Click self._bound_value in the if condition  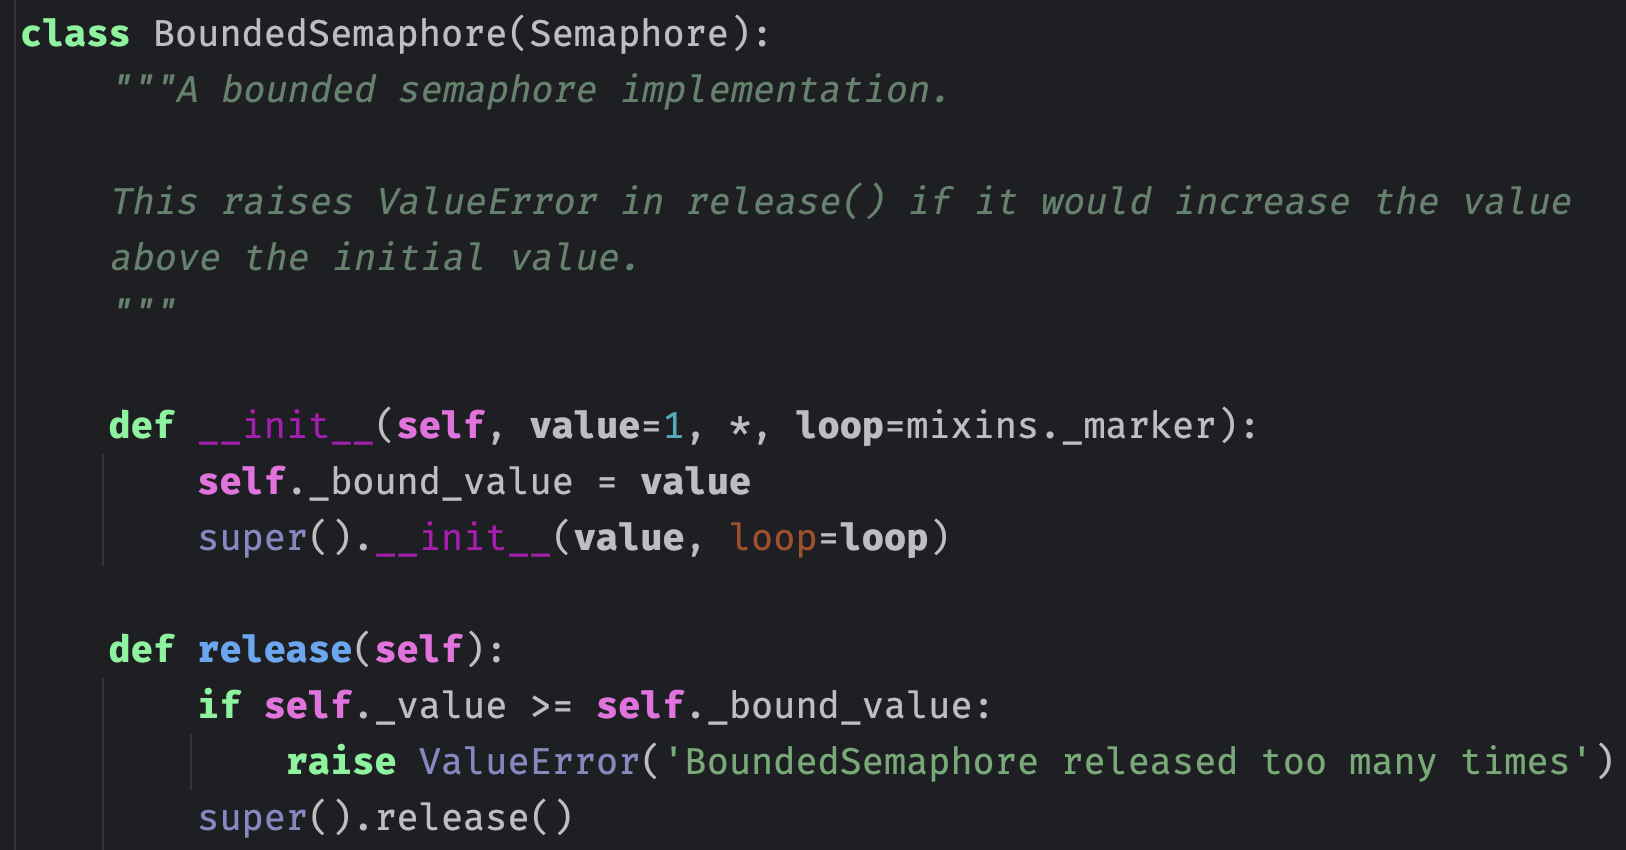[x=784, y=706]
